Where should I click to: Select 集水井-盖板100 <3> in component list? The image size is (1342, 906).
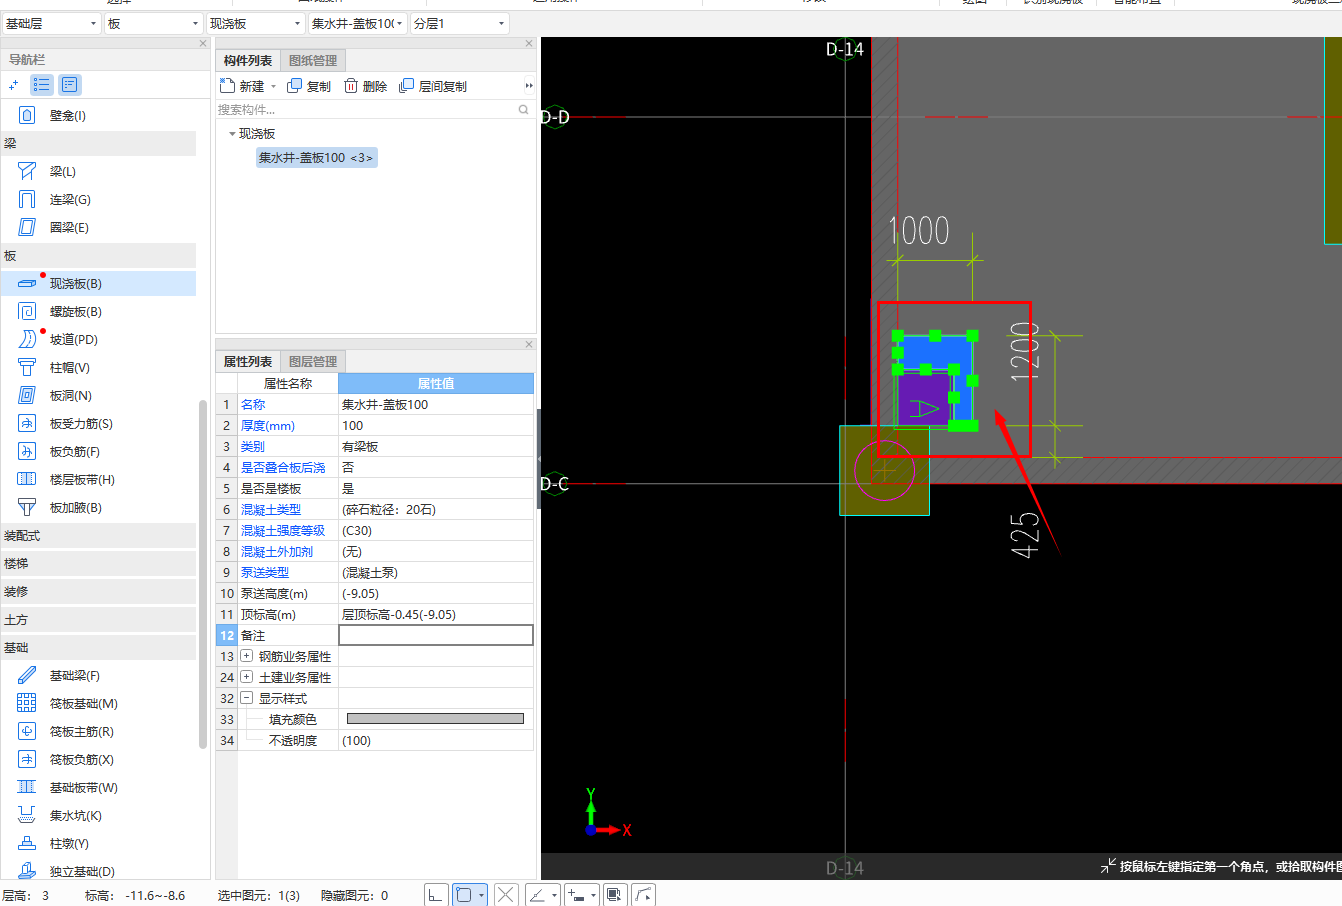[316, 158]
